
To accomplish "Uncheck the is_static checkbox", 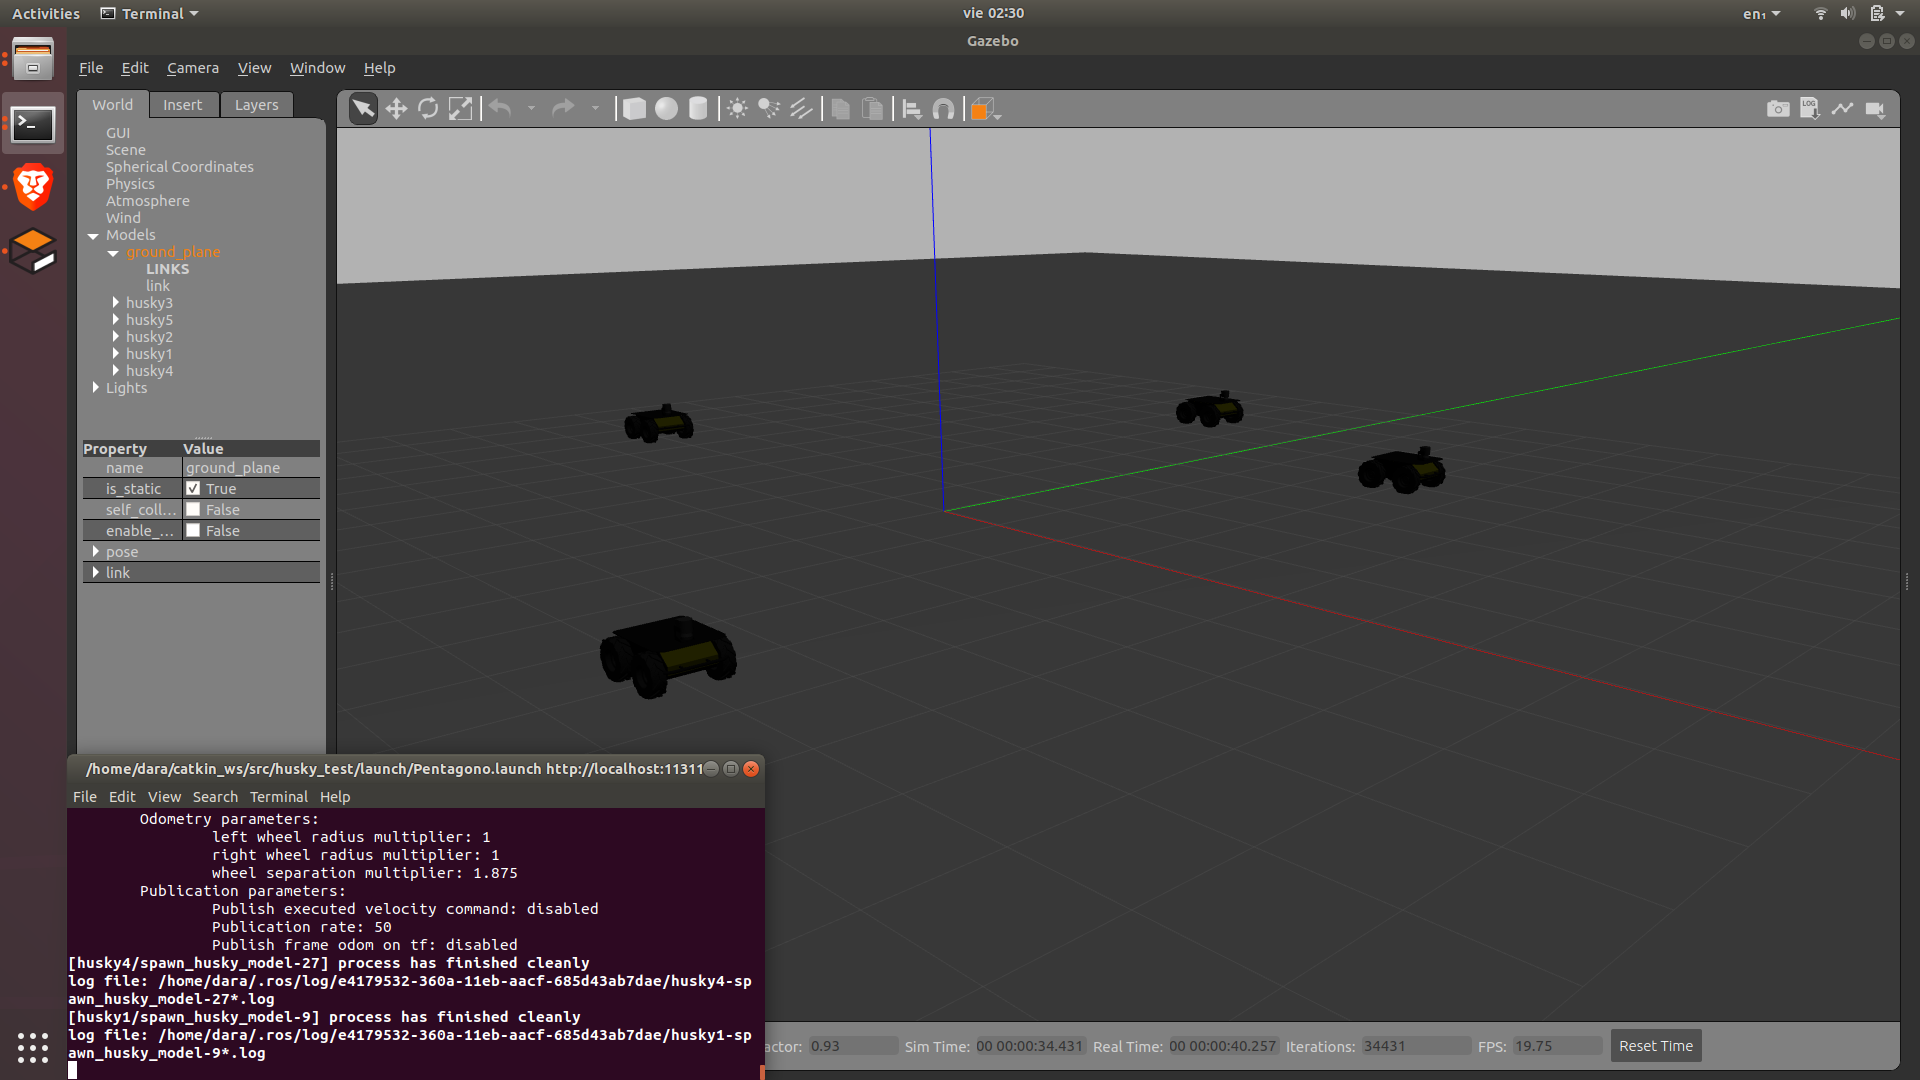I will click(193, 489).
